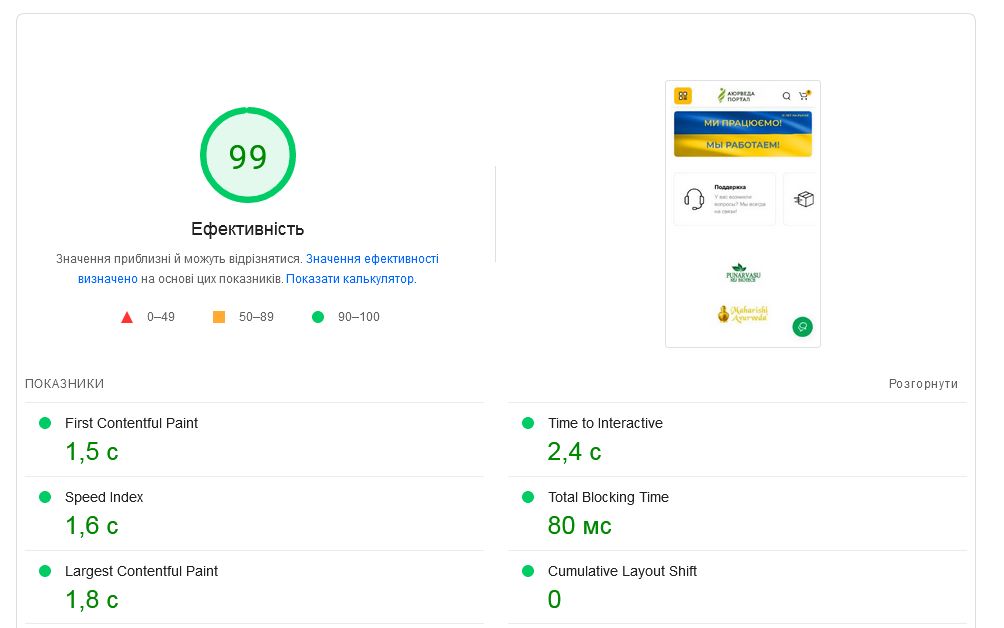Click the 'Speed Index' label
The image size is (1004, 628).
[104, 497]
